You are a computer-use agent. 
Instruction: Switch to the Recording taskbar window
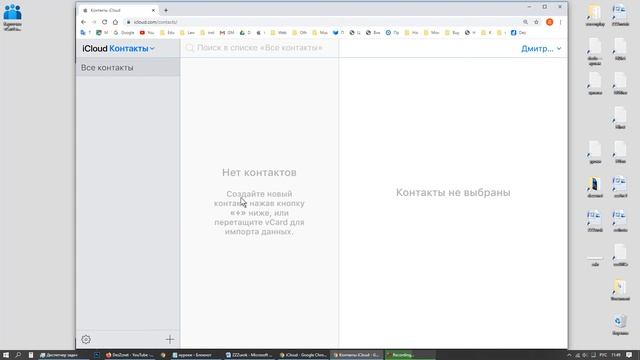click(x=410, y=355)
